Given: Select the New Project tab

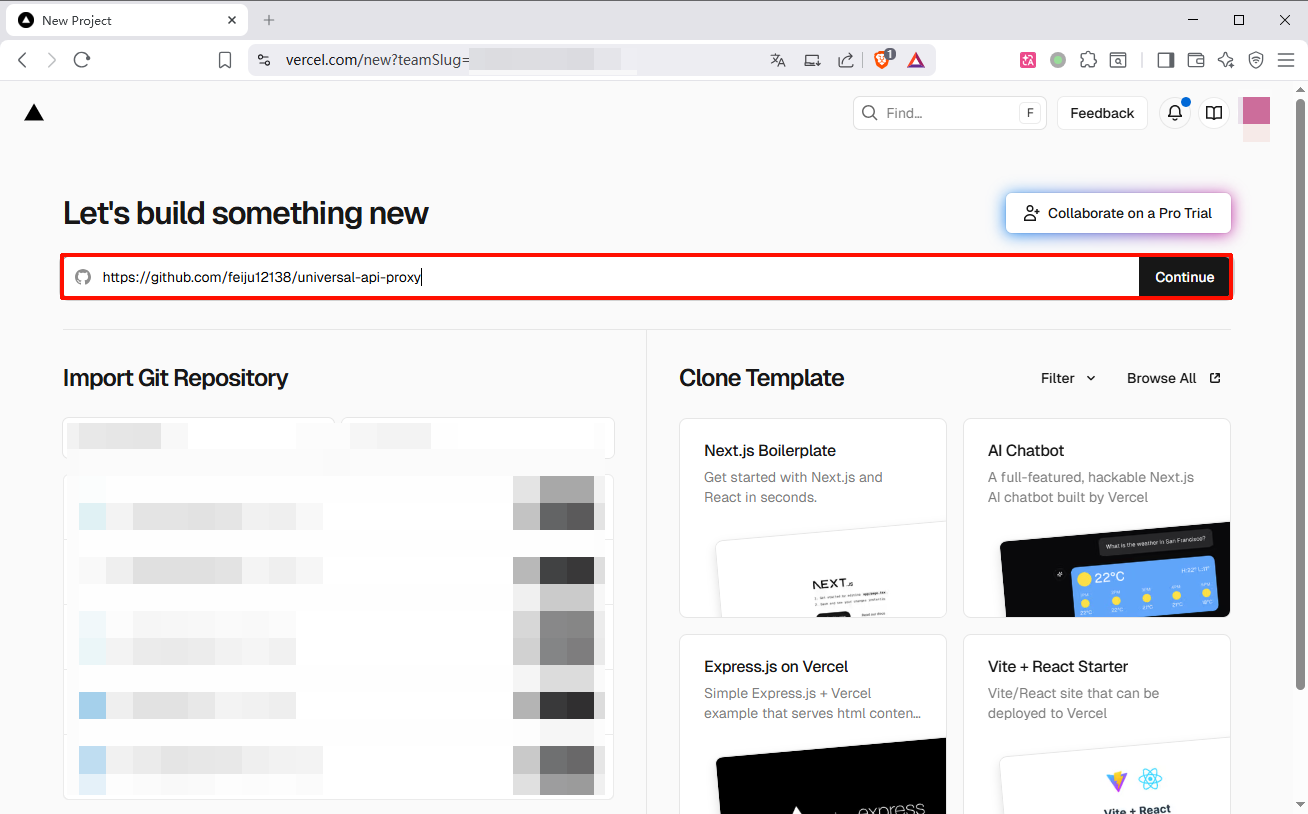Looking at the screenshot, I should 120,20.
